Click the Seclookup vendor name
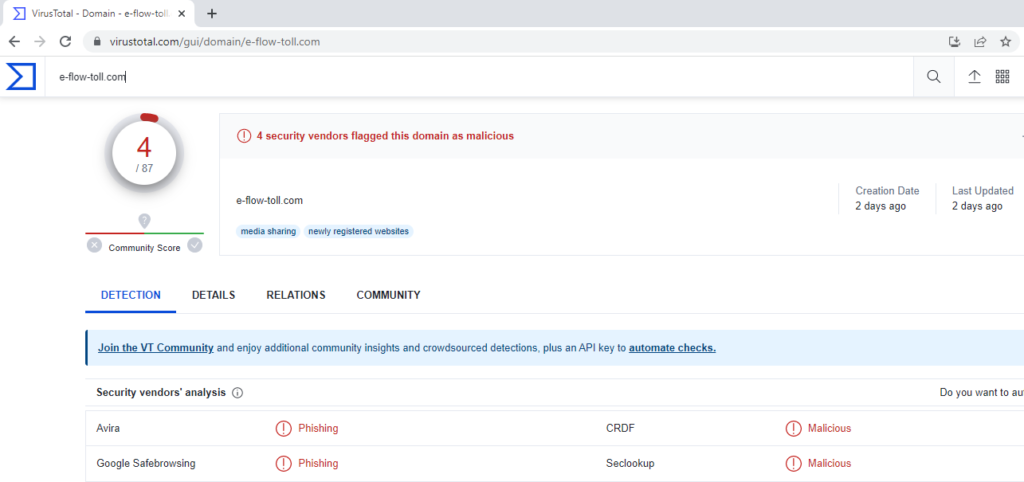 tap(630, 464)
